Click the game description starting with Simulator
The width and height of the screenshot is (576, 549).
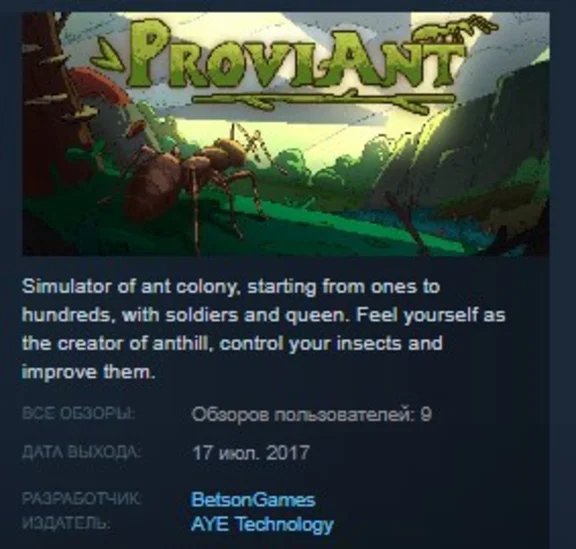click(264, 329)
